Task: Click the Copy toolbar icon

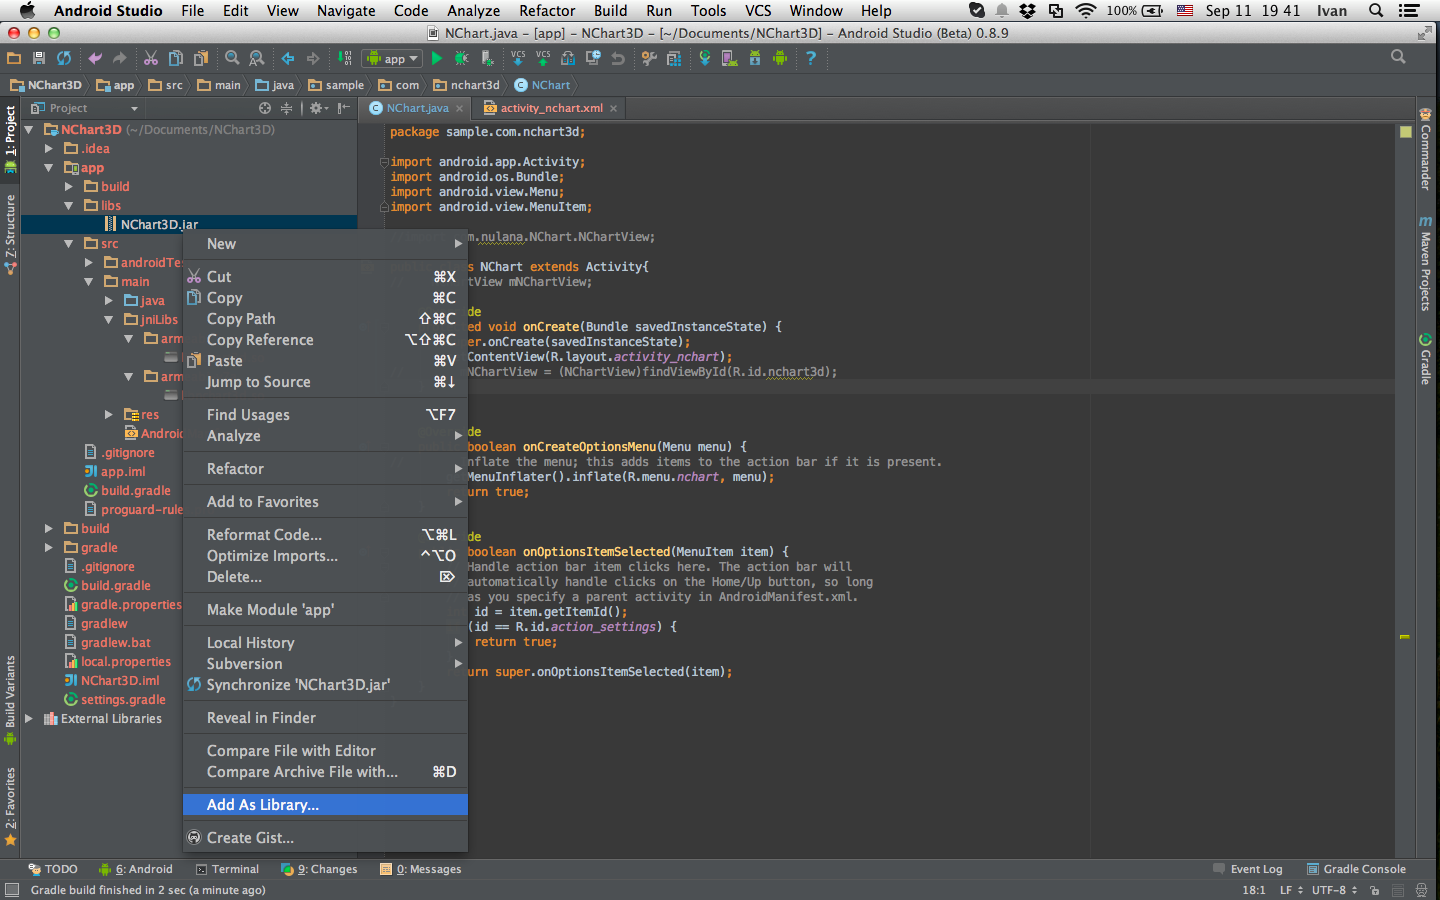Action: click(x=176, y=58)
